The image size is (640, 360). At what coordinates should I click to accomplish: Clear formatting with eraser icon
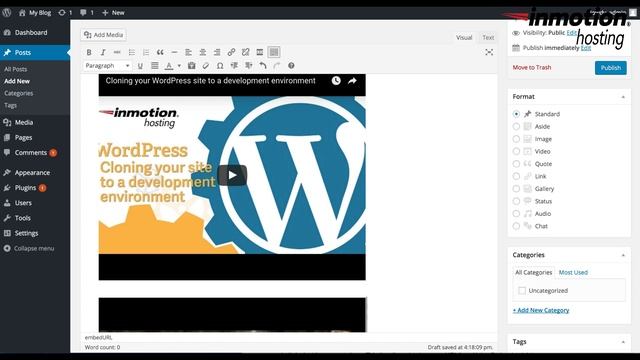205,66
